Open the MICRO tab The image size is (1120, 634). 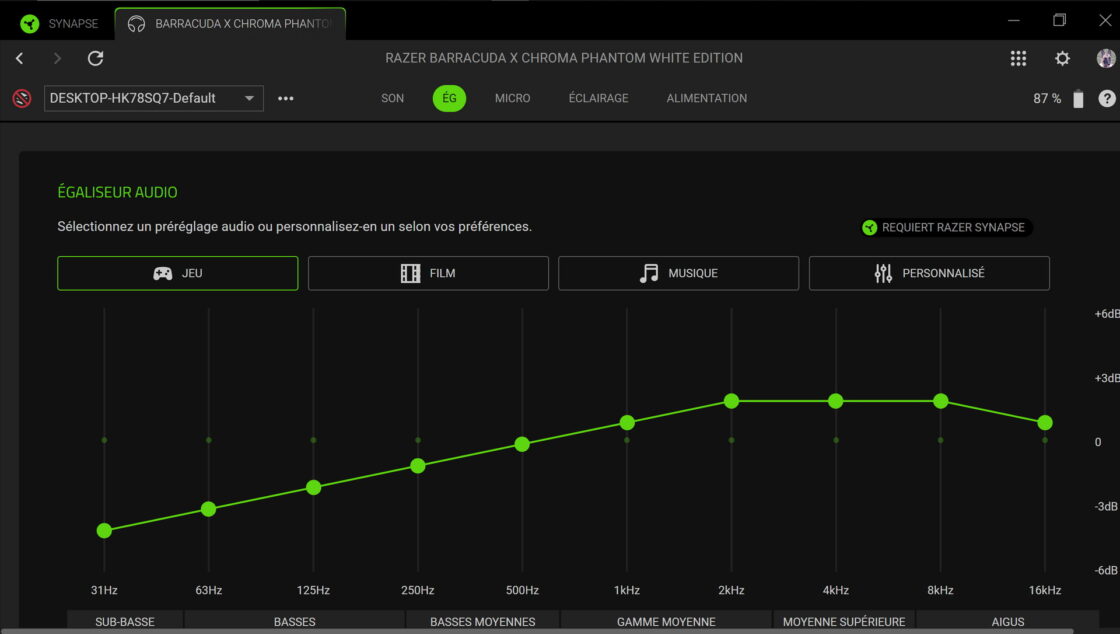[512, 98]
